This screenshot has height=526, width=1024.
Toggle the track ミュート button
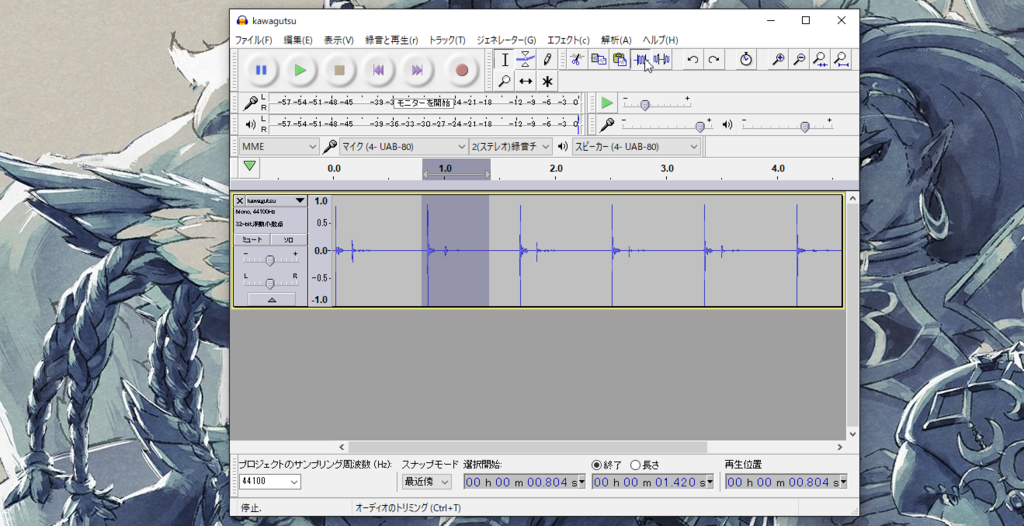pyautogui.click(x=252, y=240)
